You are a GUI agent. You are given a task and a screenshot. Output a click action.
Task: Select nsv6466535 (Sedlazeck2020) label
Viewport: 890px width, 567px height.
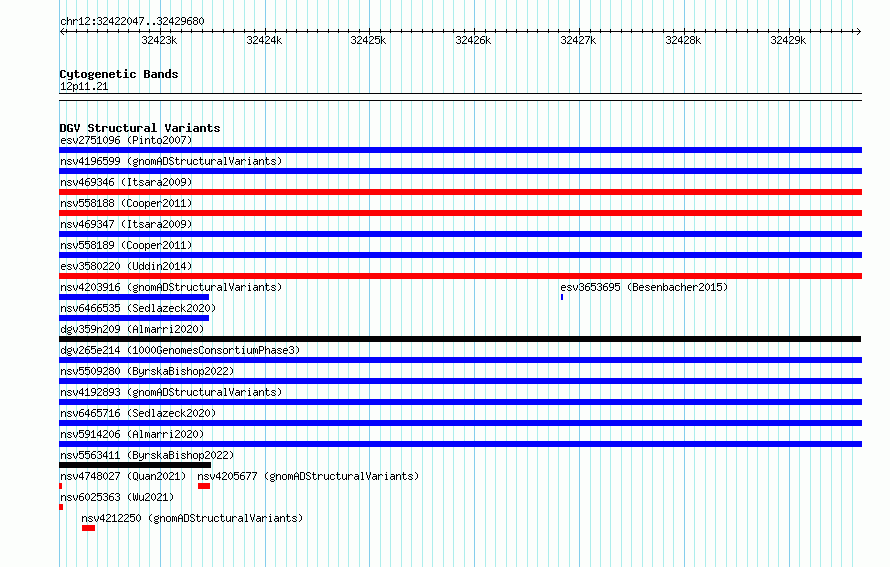click(138, 308)
